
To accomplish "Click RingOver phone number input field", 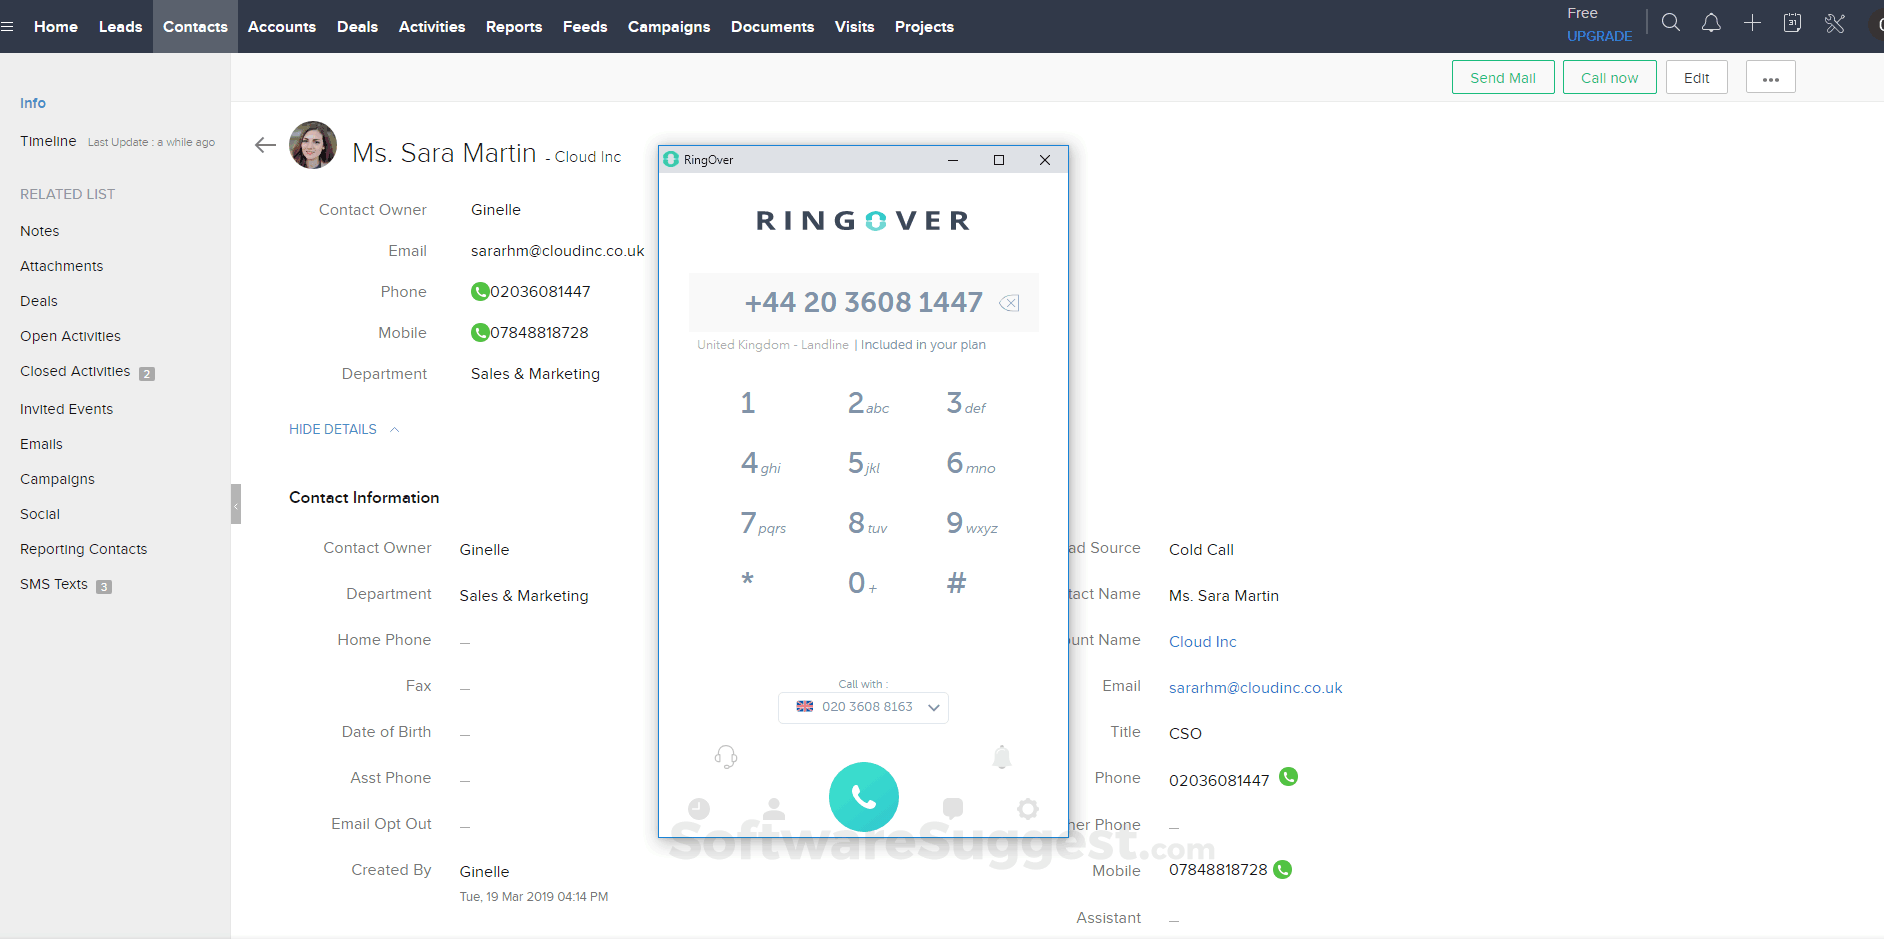I will [x=864, y=302].
